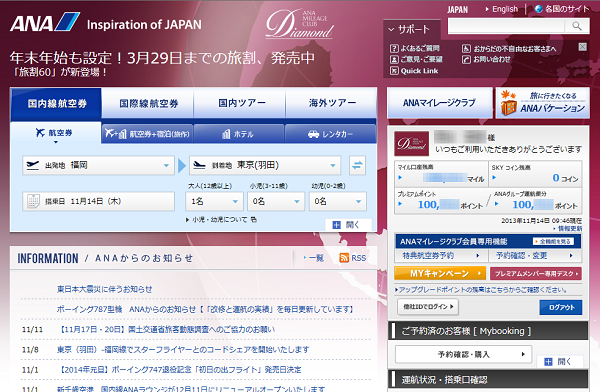Select the レンタカー sub-tab
This screenshot has height=392, width=600.
coord(331,134)
